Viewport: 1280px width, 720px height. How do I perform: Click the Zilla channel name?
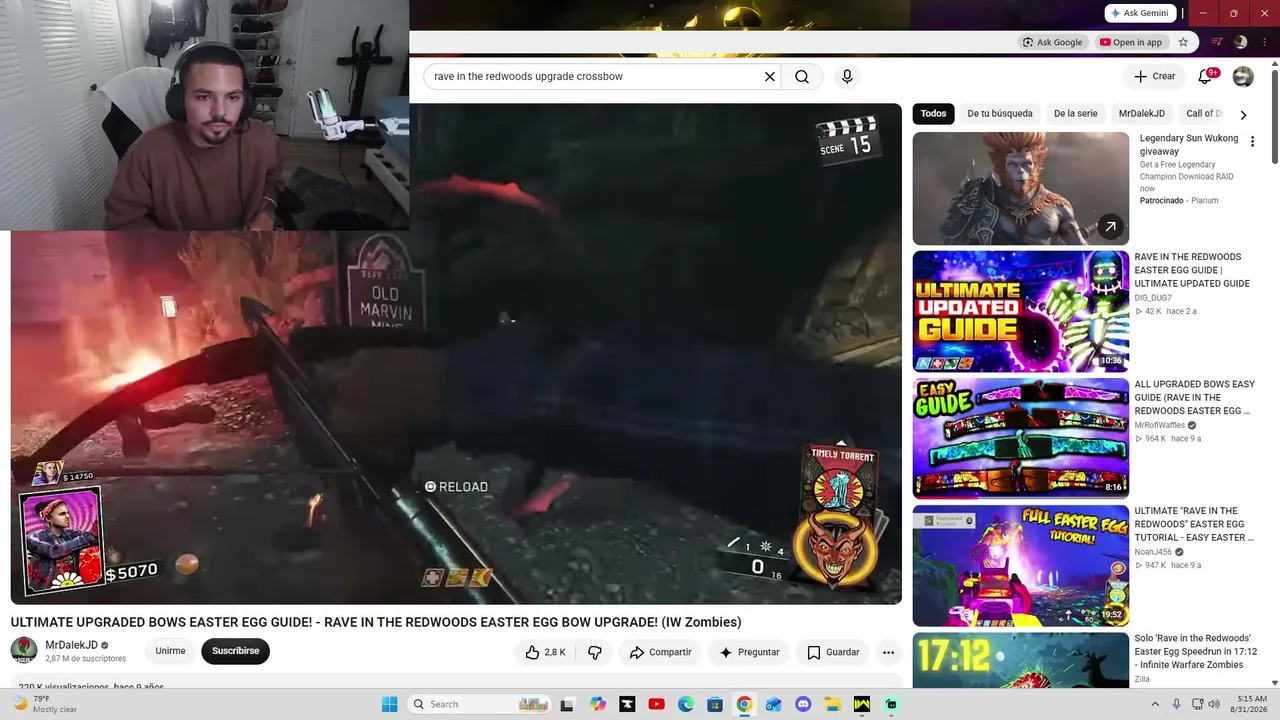1142,679
